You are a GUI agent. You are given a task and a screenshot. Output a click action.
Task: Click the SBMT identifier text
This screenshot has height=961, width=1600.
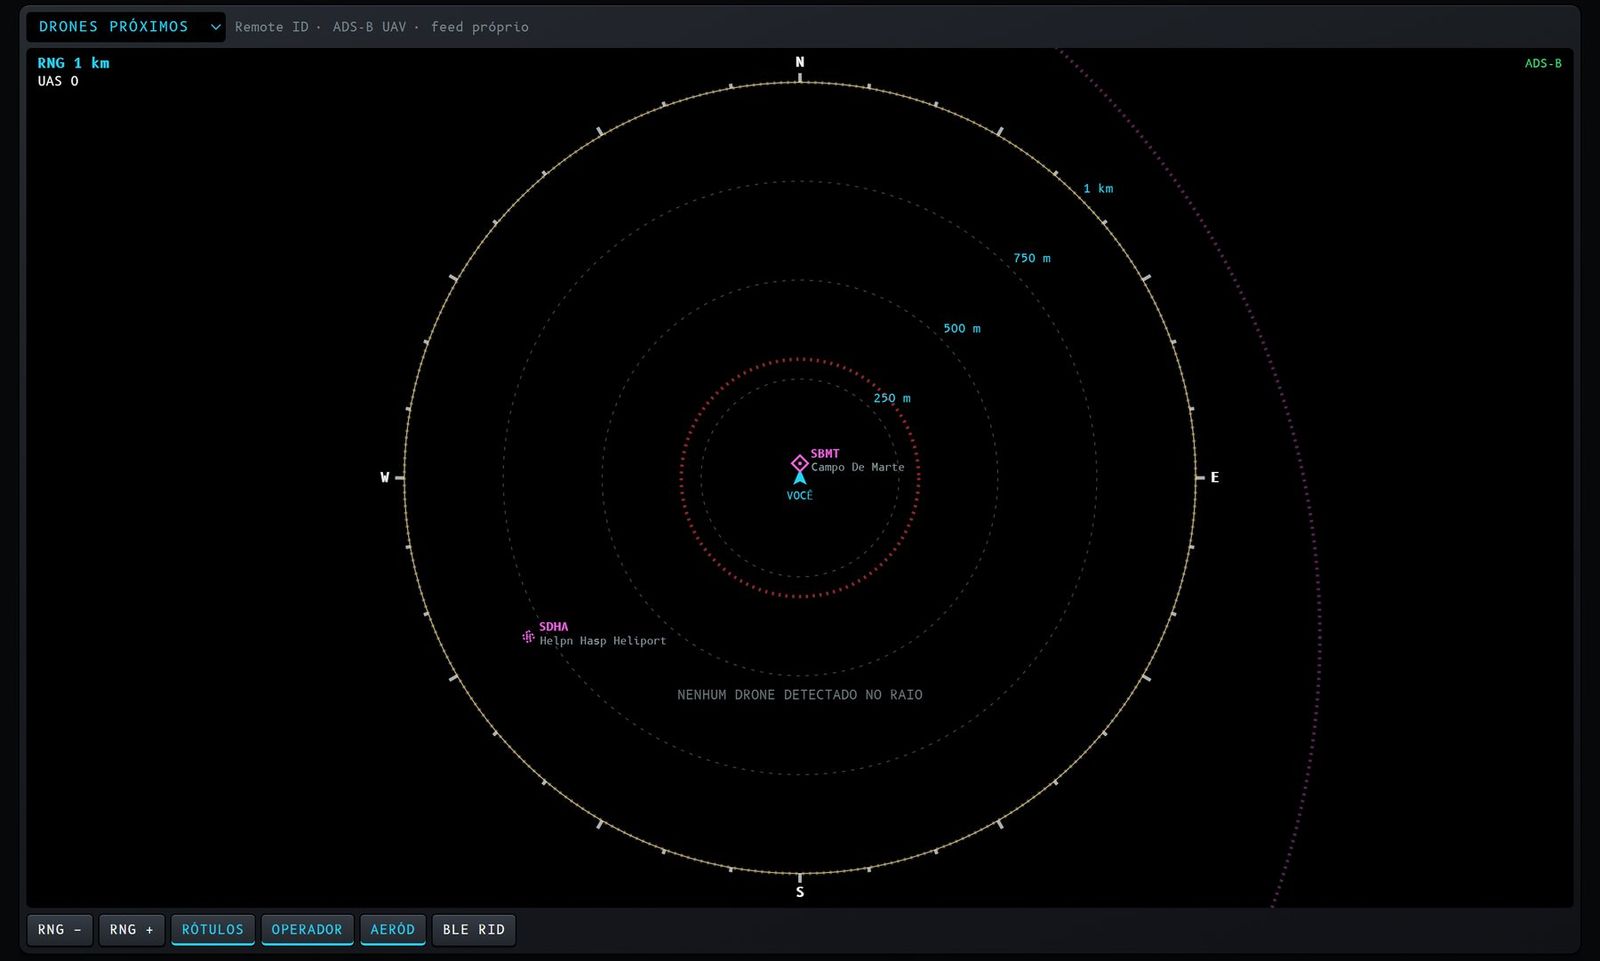[x=825, y=454]
